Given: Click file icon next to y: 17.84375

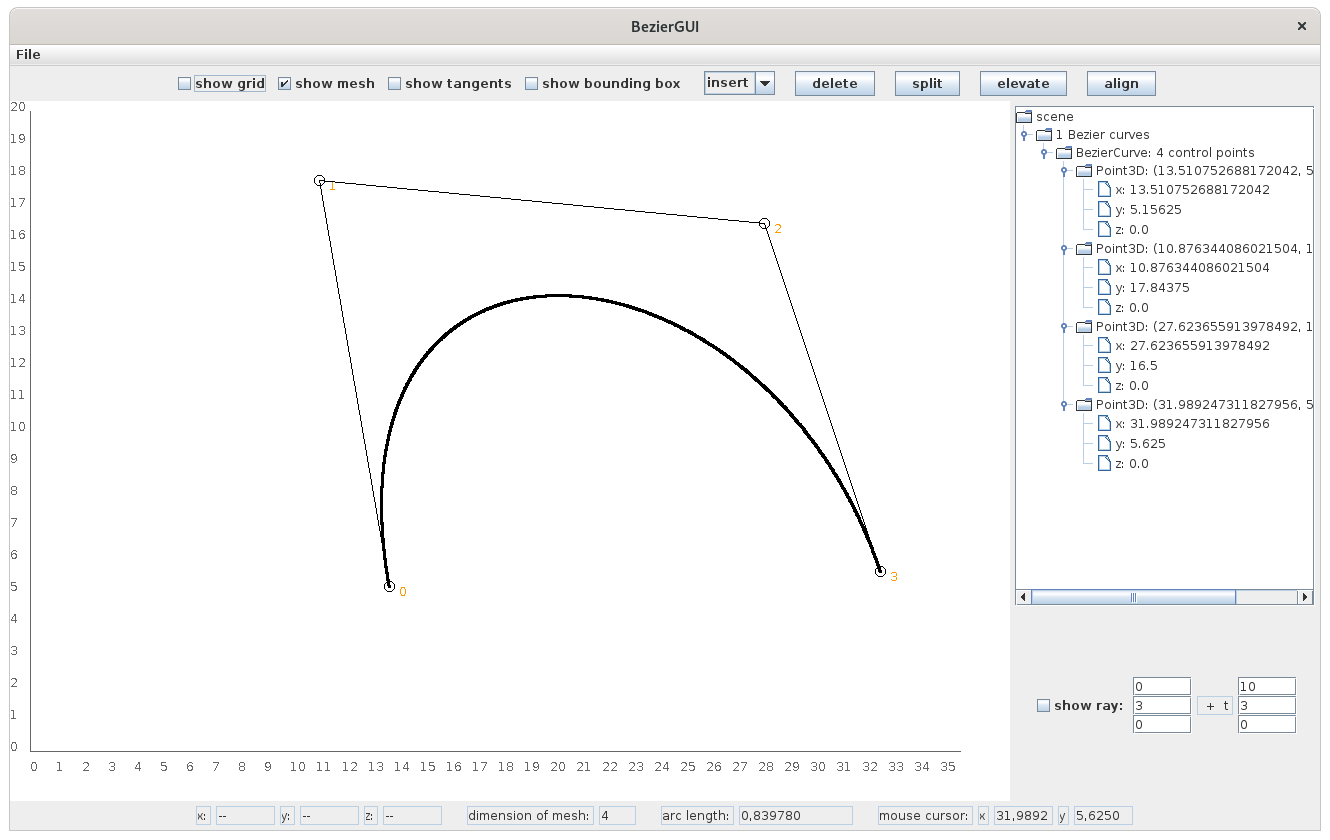Looking at the screenshot, I should click(x=1103, y=287).
